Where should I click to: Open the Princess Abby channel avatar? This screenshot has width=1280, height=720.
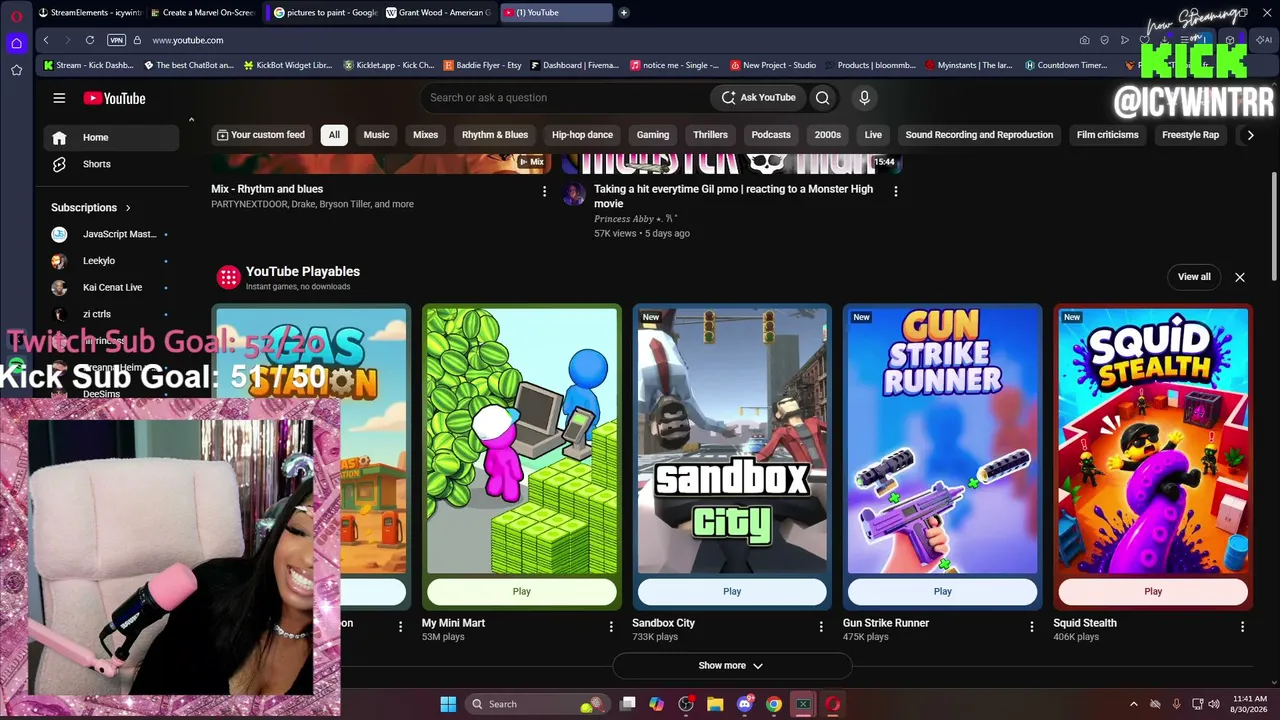click(574, 194)
